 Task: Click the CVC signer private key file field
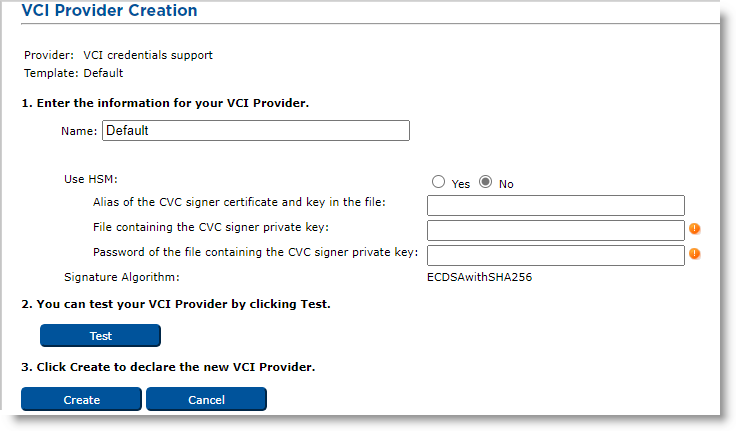(x=555, y=230)
